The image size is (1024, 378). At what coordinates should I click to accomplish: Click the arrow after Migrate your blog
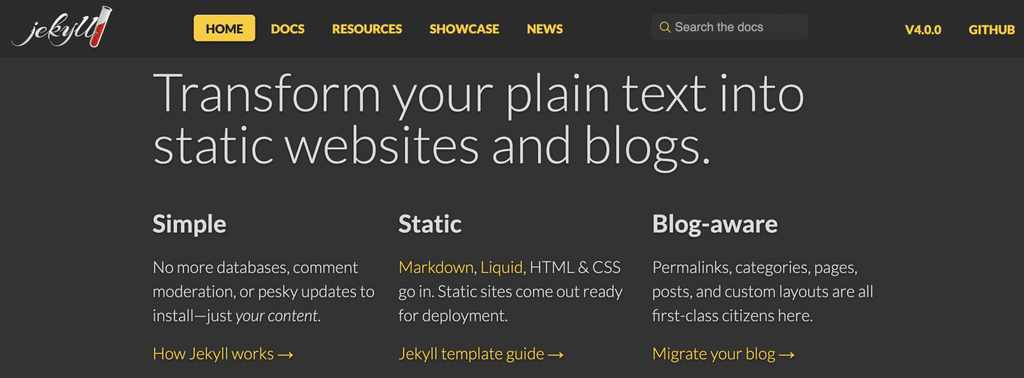click(x=787, y=354)
